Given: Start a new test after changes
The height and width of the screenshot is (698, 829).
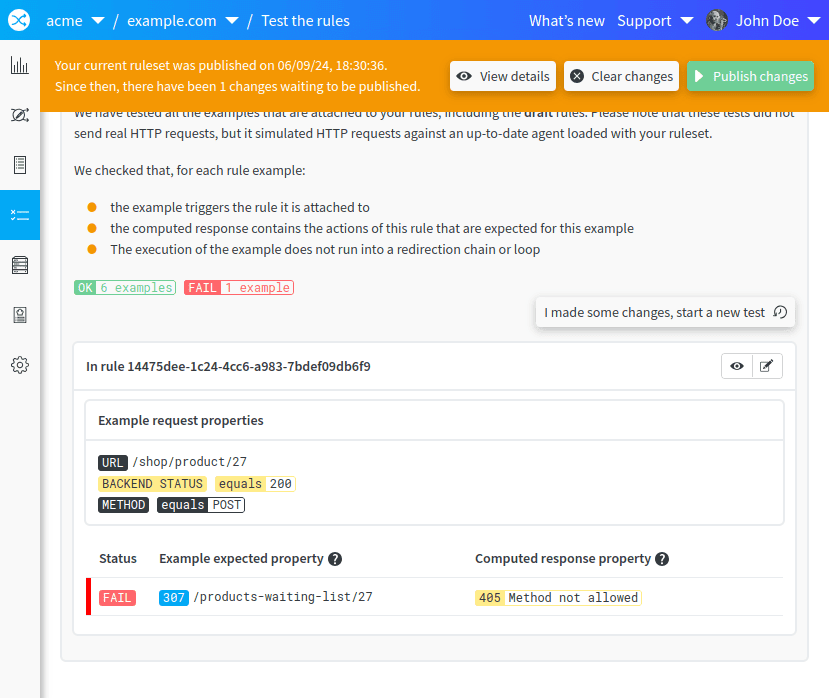Looking at the screenshot, I should coord(665,313).
